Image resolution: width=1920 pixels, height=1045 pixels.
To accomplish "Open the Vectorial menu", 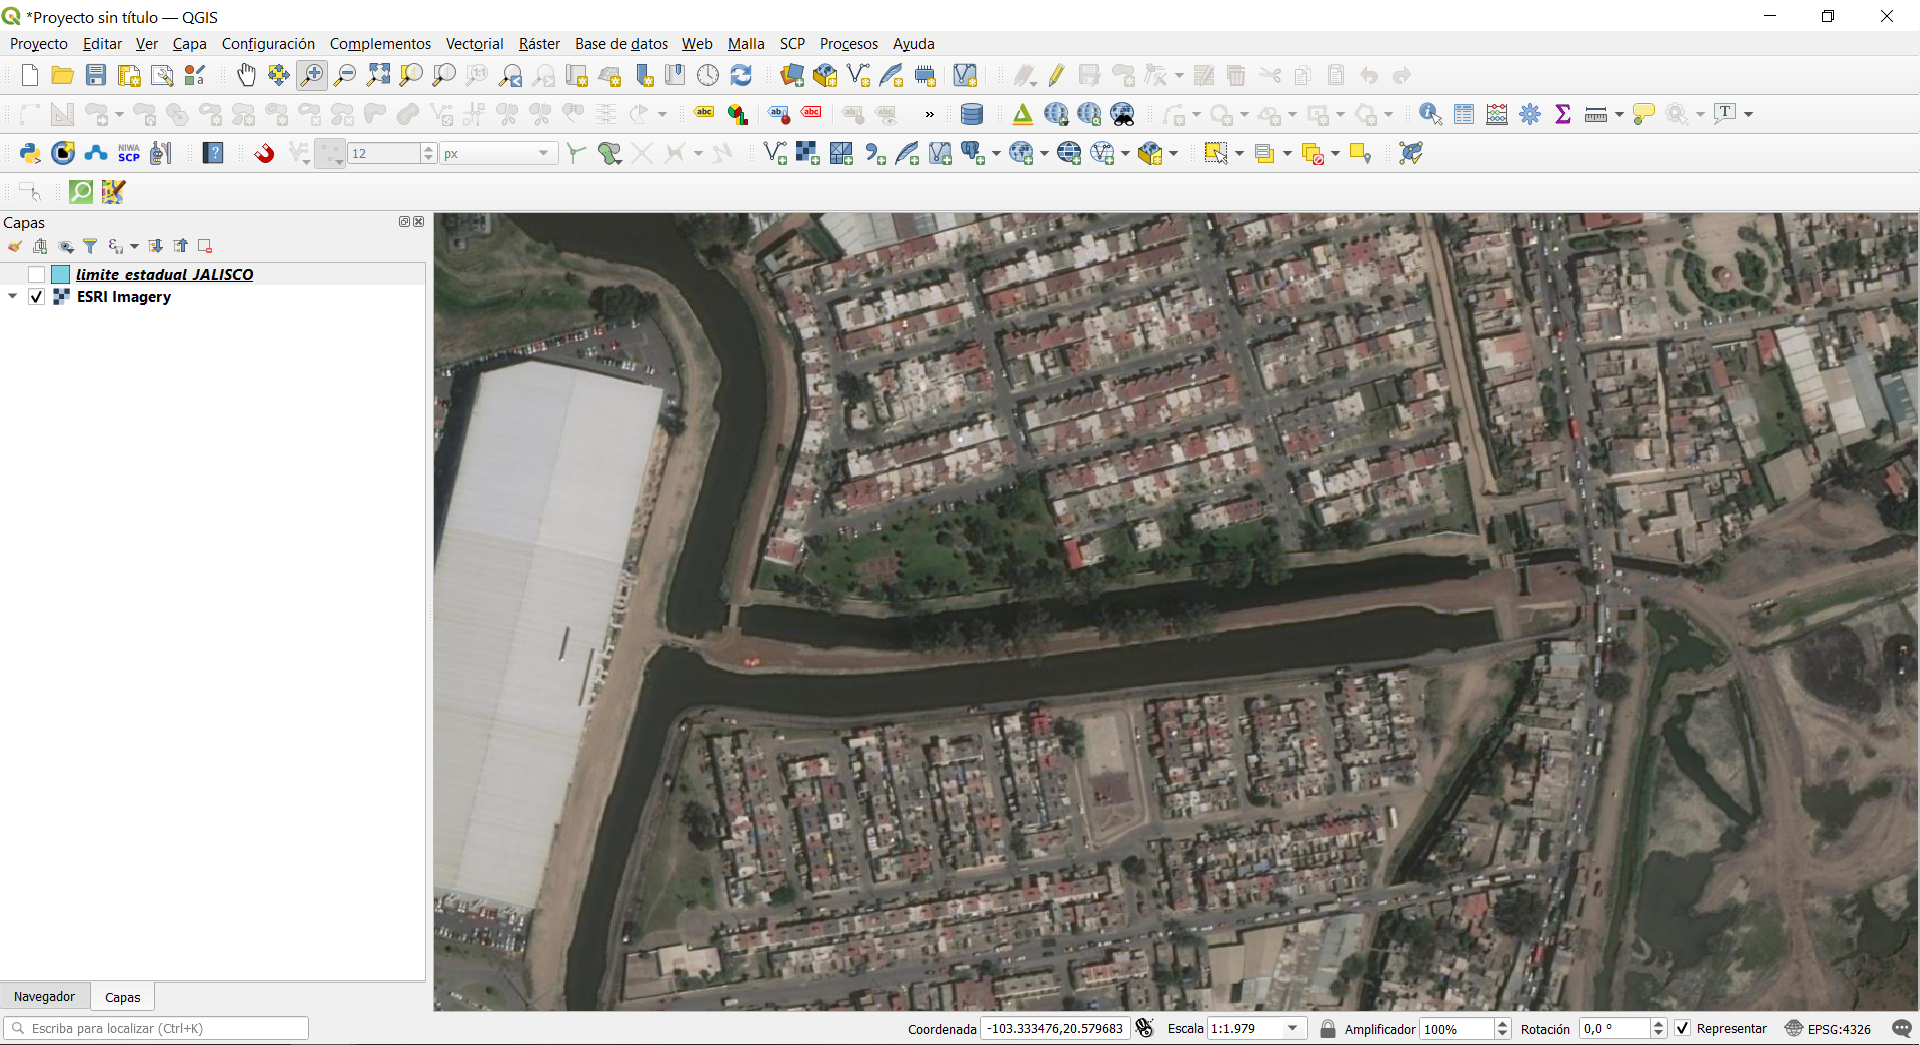I will coord(474,44).
